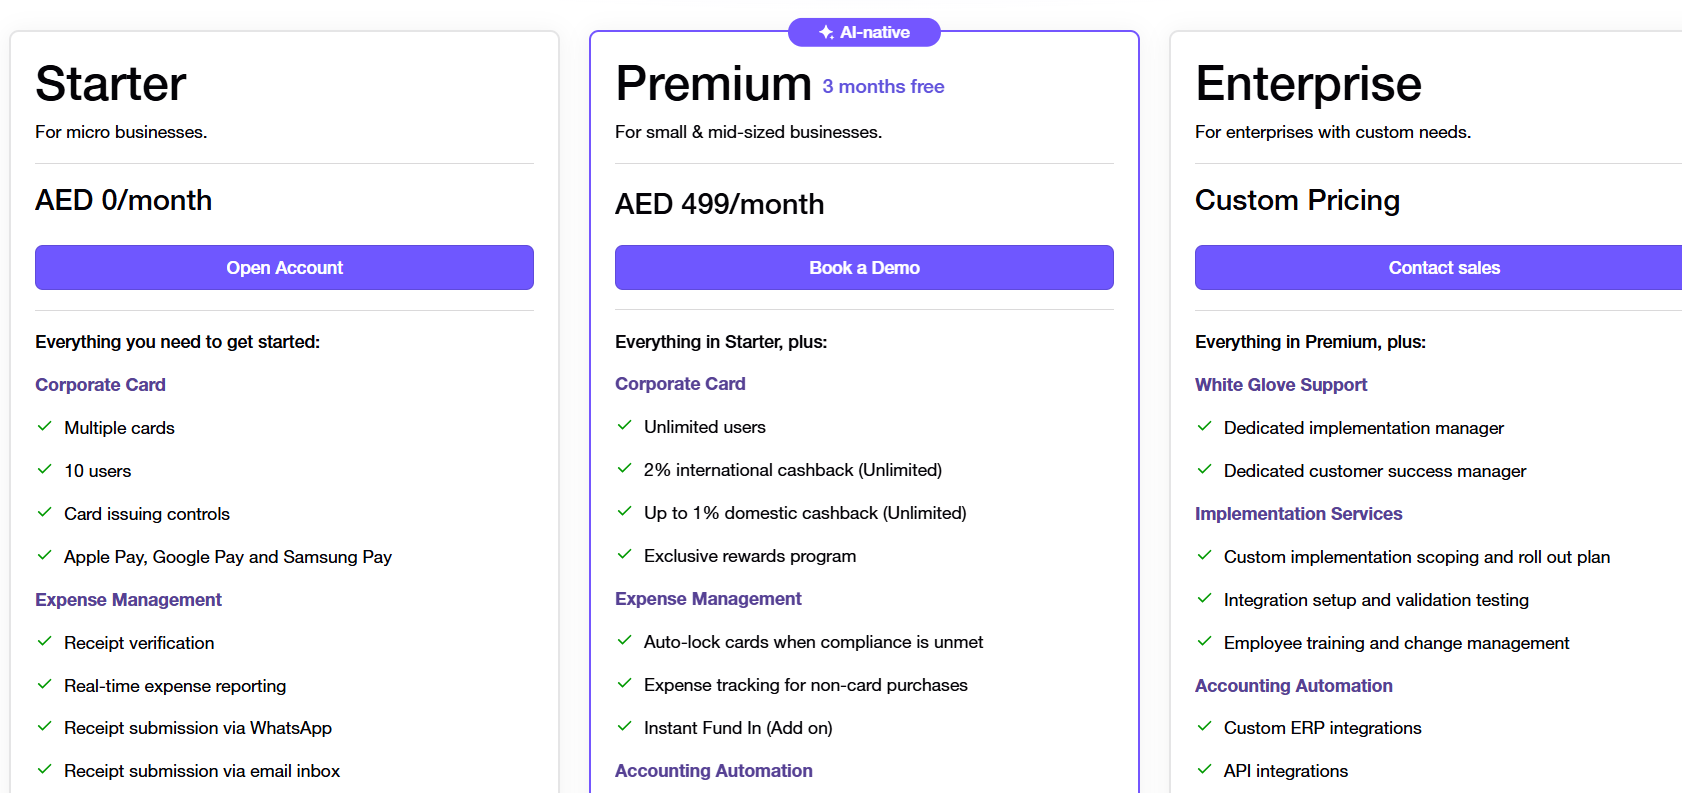Click checkmark beside Receipt submission via WhatsApp
1682x793 pixels.
[44, 726]
